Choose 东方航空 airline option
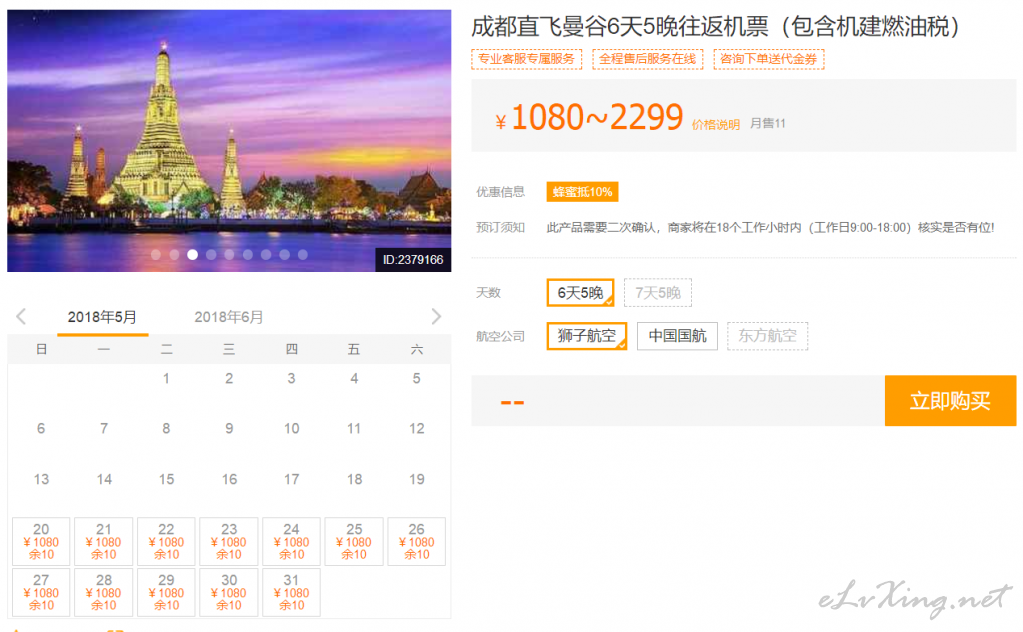The width and height of the screenshot is (1023, 632). [767, 336]
